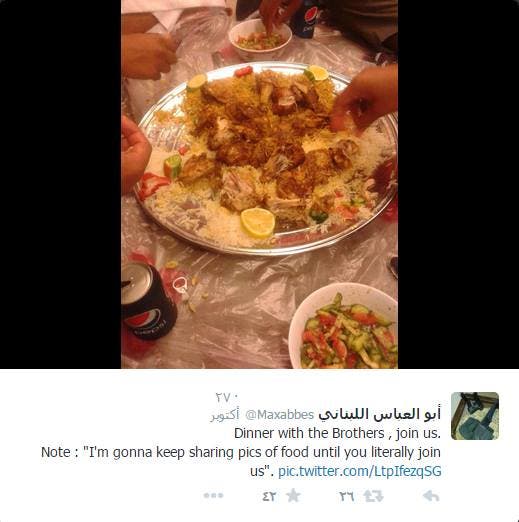
Task: Click the Pepsi can at top of photo
Action: tap(306, 19)
